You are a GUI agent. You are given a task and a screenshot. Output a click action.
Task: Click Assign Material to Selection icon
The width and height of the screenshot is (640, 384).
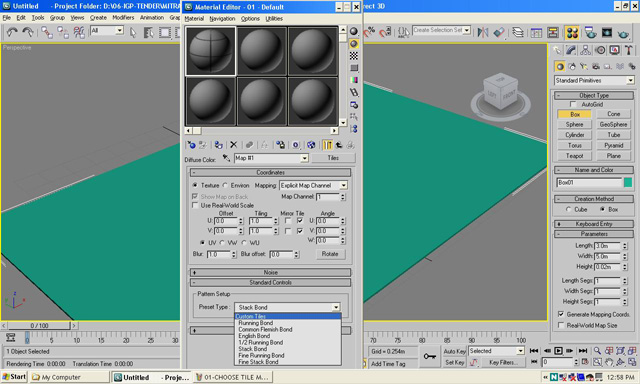click(218, 145)
